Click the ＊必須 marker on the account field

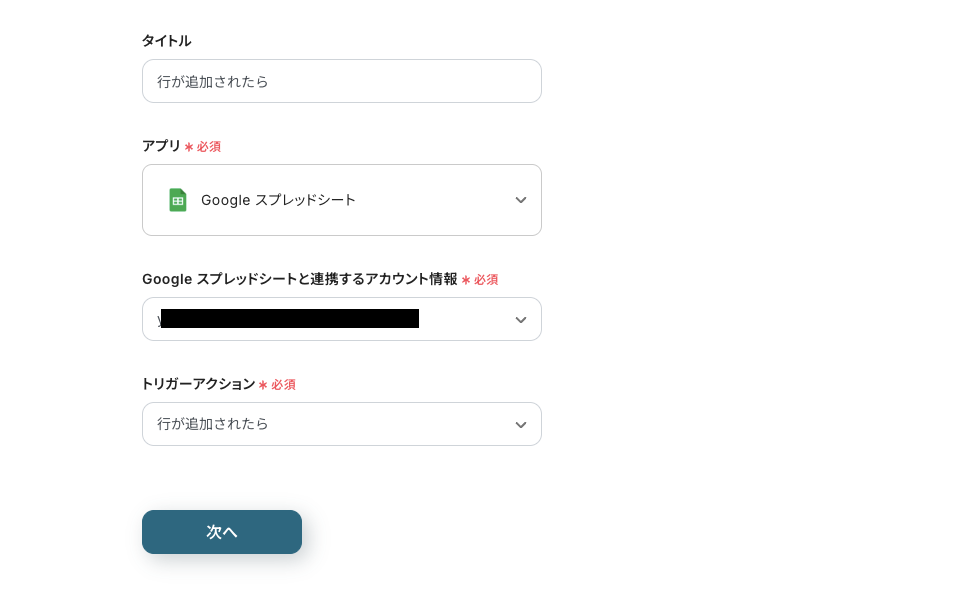480,279
